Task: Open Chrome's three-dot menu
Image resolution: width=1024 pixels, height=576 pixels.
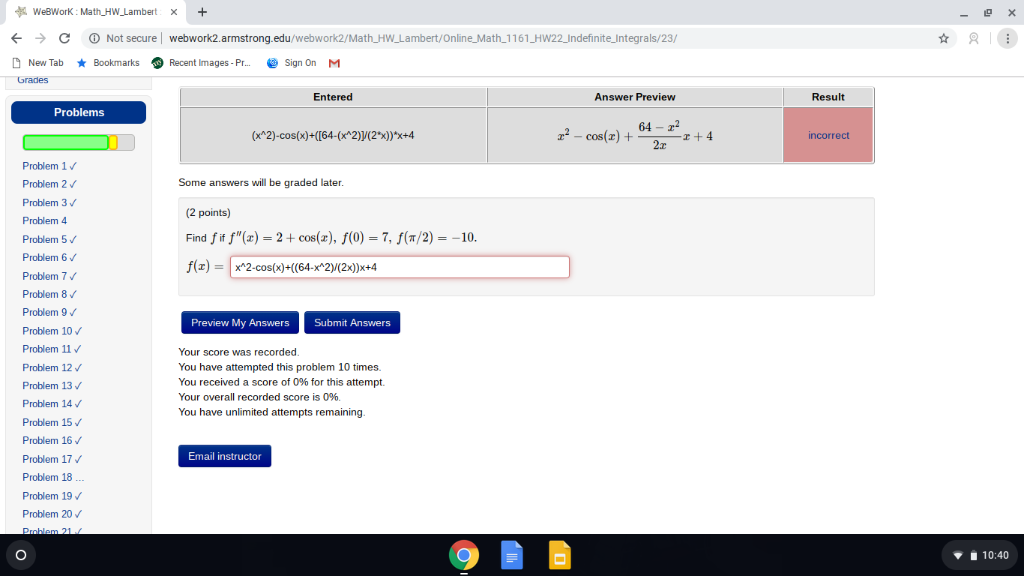Action: (1005, 38)
